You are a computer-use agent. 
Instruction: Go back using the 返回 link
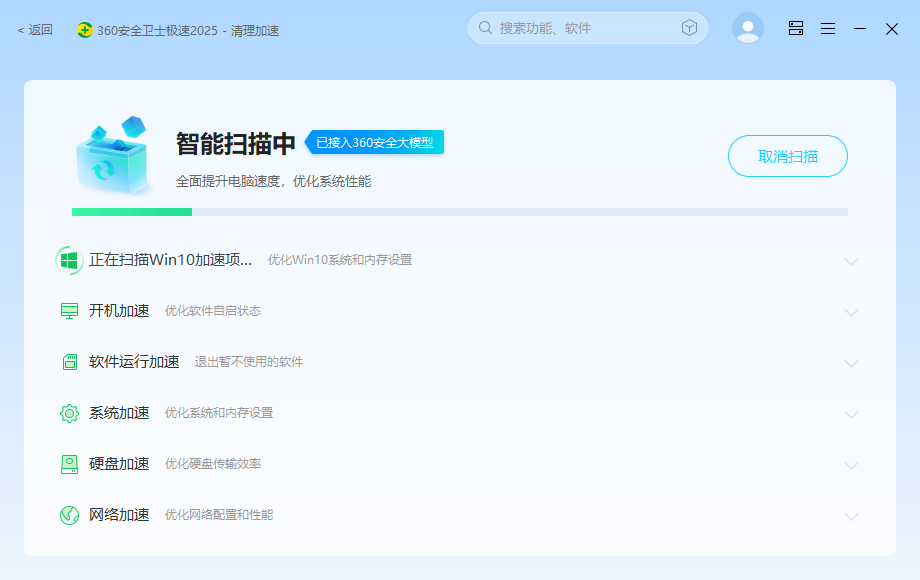coord(35,29)
